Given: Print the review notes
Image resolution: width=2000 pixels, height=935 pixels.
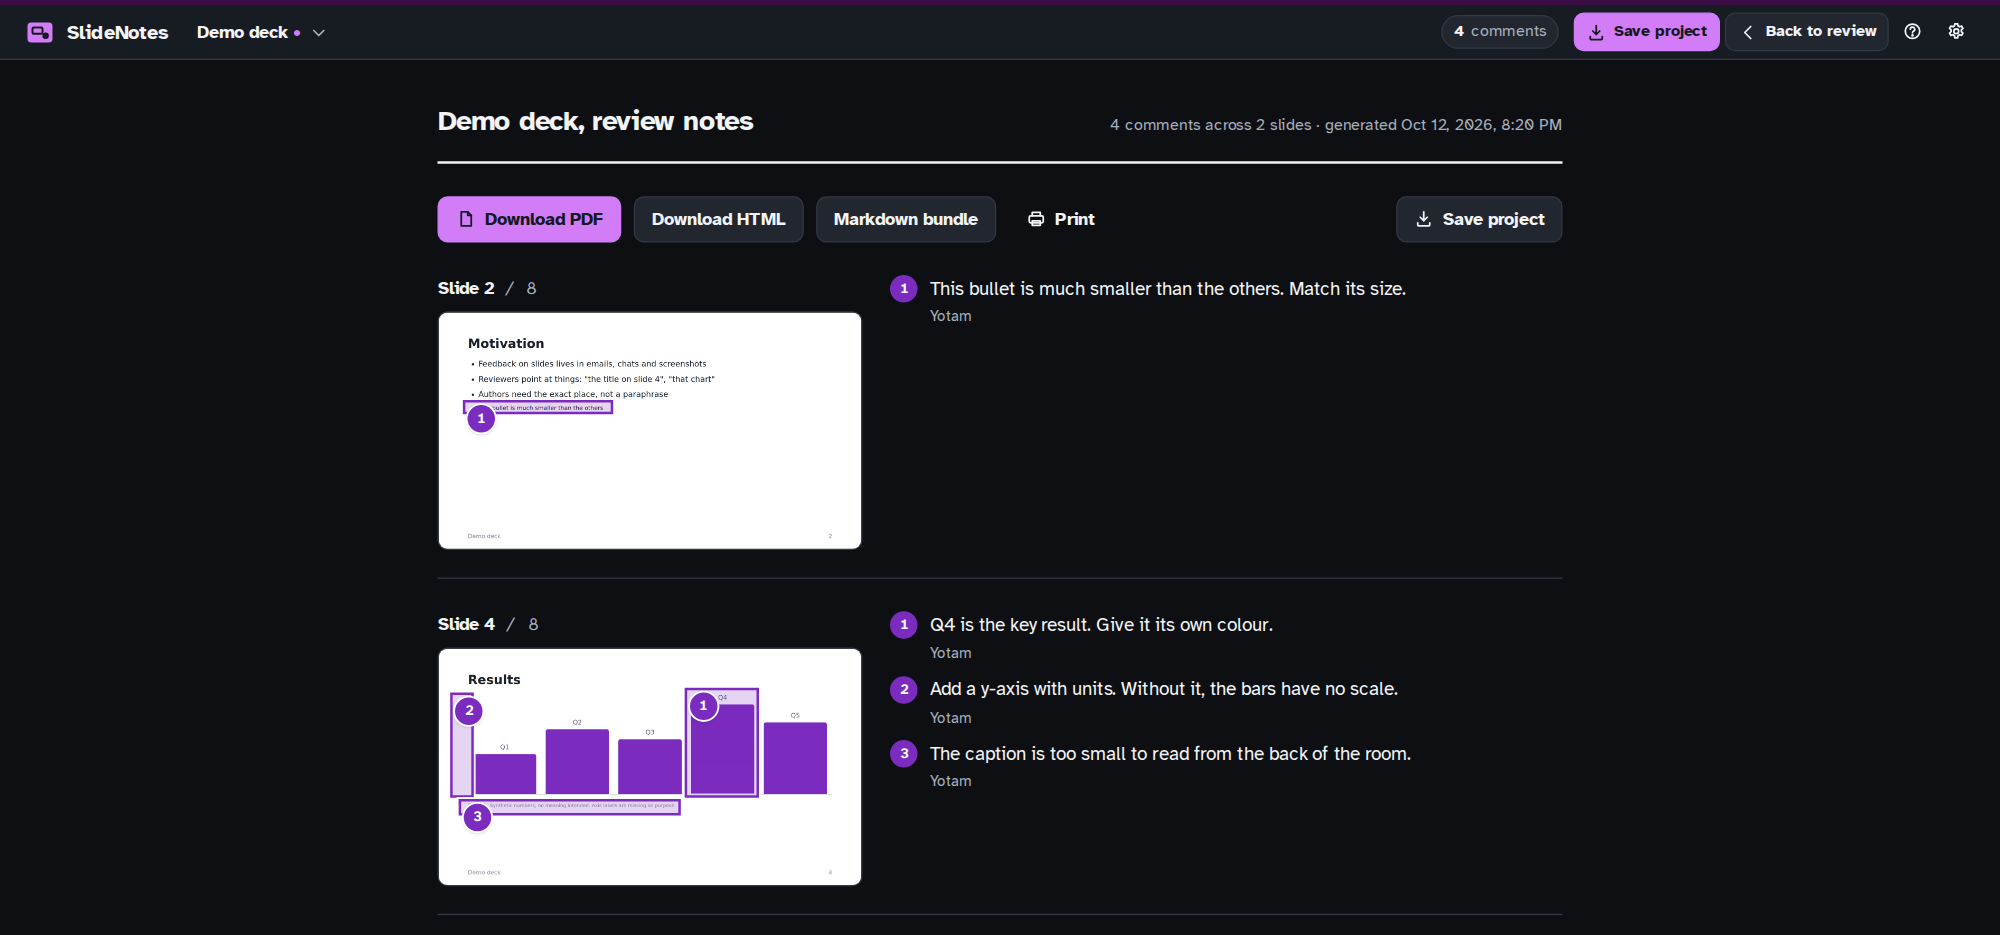Looking at the screenshot, I should click(x=1061, y=219).
